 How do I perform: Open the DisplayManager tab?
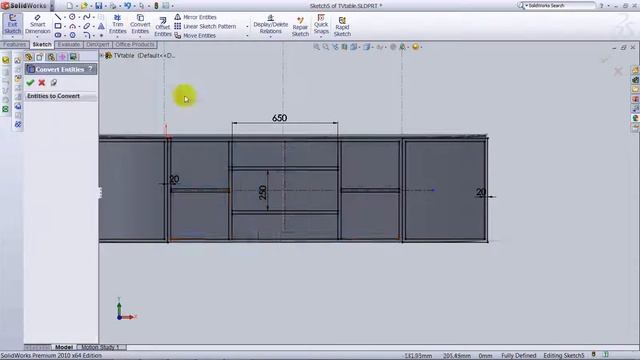tap(73, 57)
